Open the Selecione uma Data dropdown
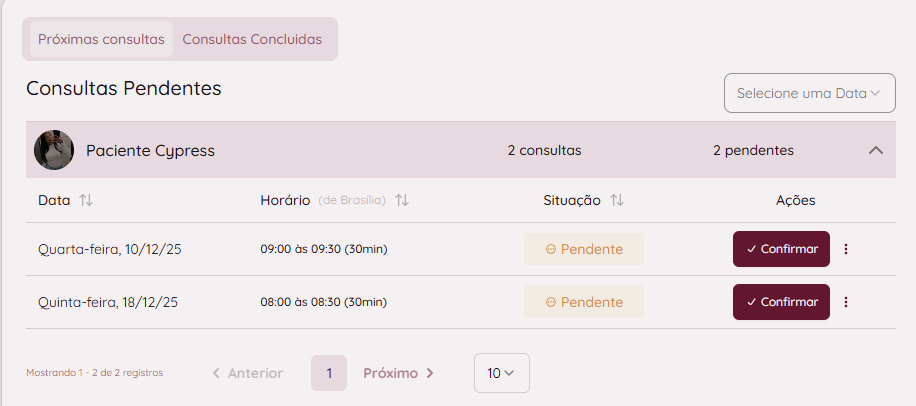Viewport: 916px width, 406px height. point(809,93)
